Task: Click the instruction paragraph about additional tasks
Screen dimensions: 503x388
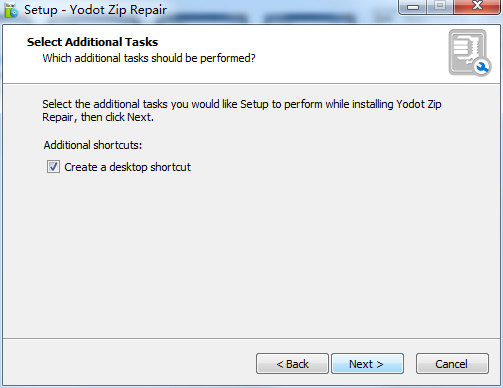Action: [242, 111]
